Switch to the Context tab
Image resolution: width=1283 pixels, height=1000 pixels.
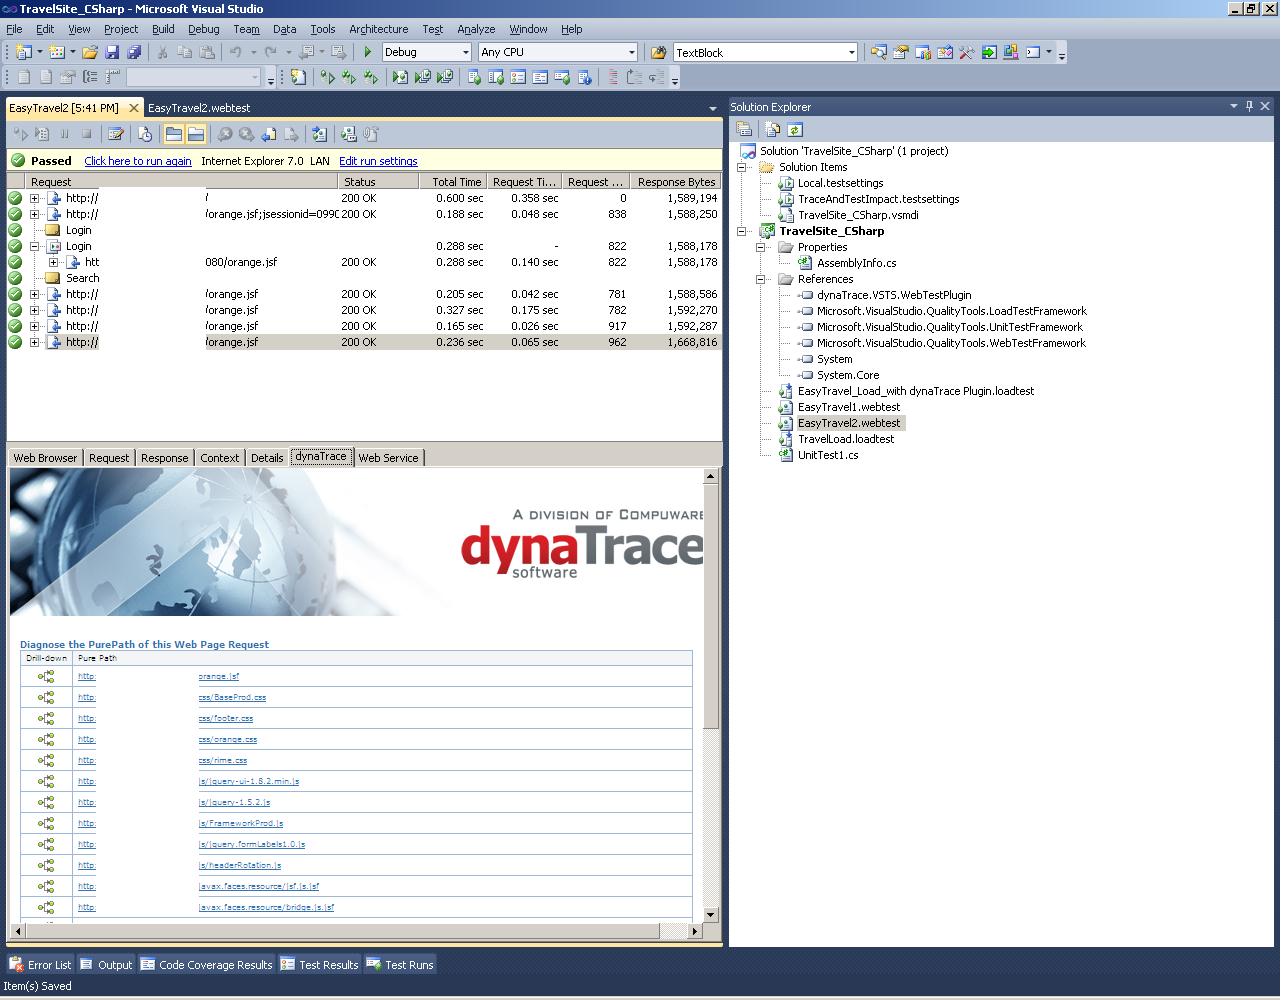pyautogui.click(x=219, y=457)
